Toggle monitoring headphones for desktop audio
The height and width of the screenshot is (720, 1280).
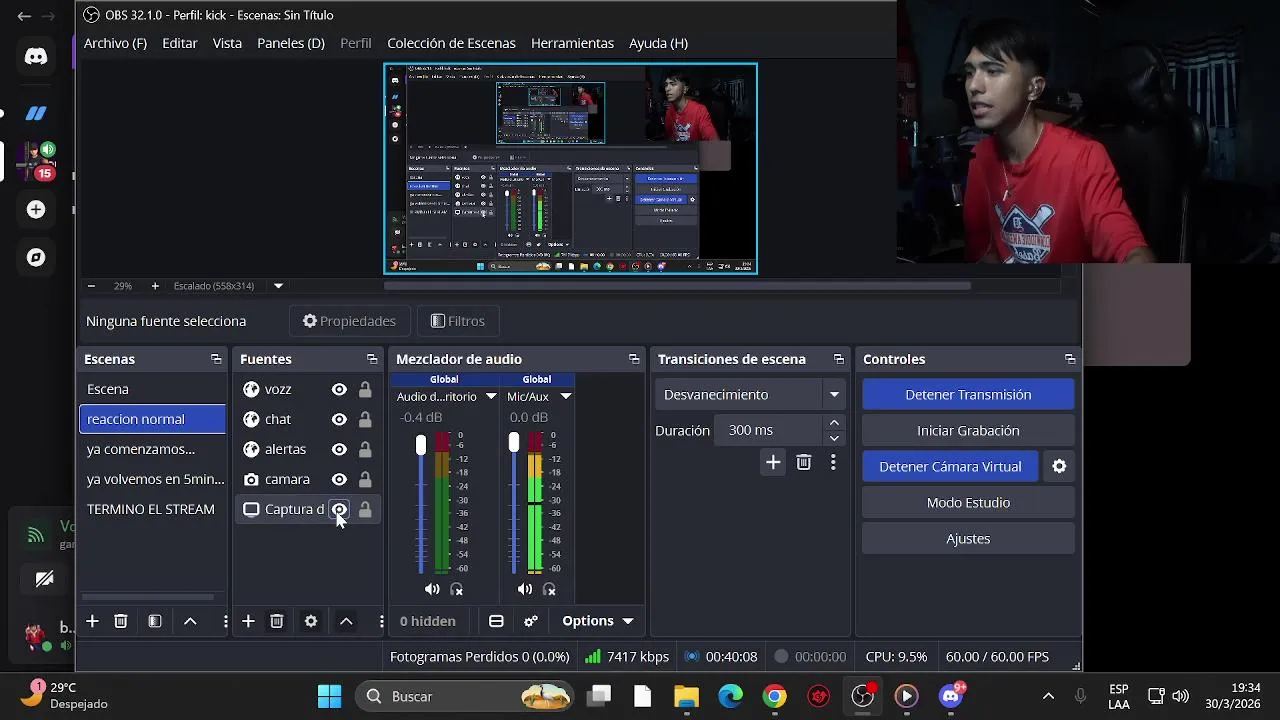coord(457,589)
